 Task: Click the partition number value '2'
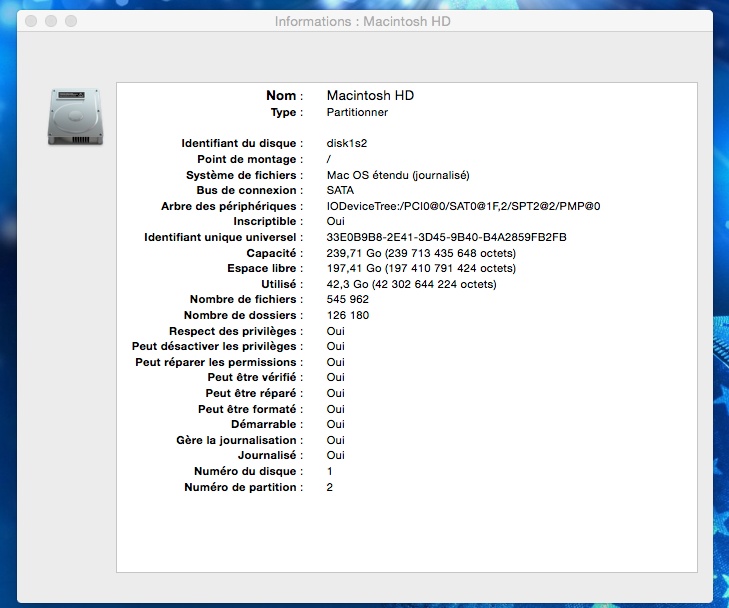pos(330,487)
